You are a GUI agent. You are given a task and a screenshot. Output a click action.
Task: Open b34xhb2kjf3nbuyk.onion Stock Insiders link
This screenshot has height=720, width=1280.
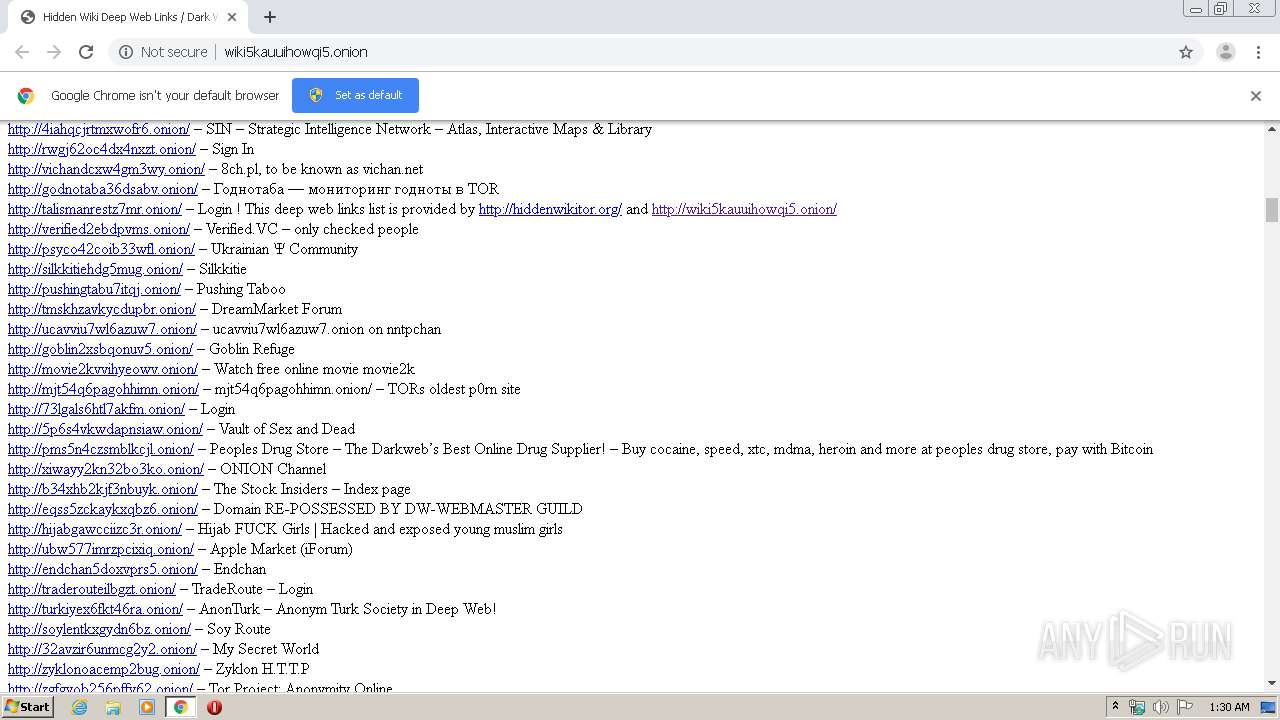pos(103,489)
